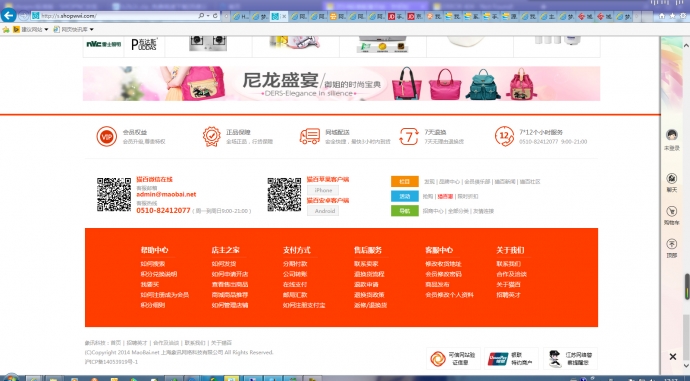Open 首页 link in bottom footer bar
The height and width of the screenshot is (381, 690).
(115, 343)
